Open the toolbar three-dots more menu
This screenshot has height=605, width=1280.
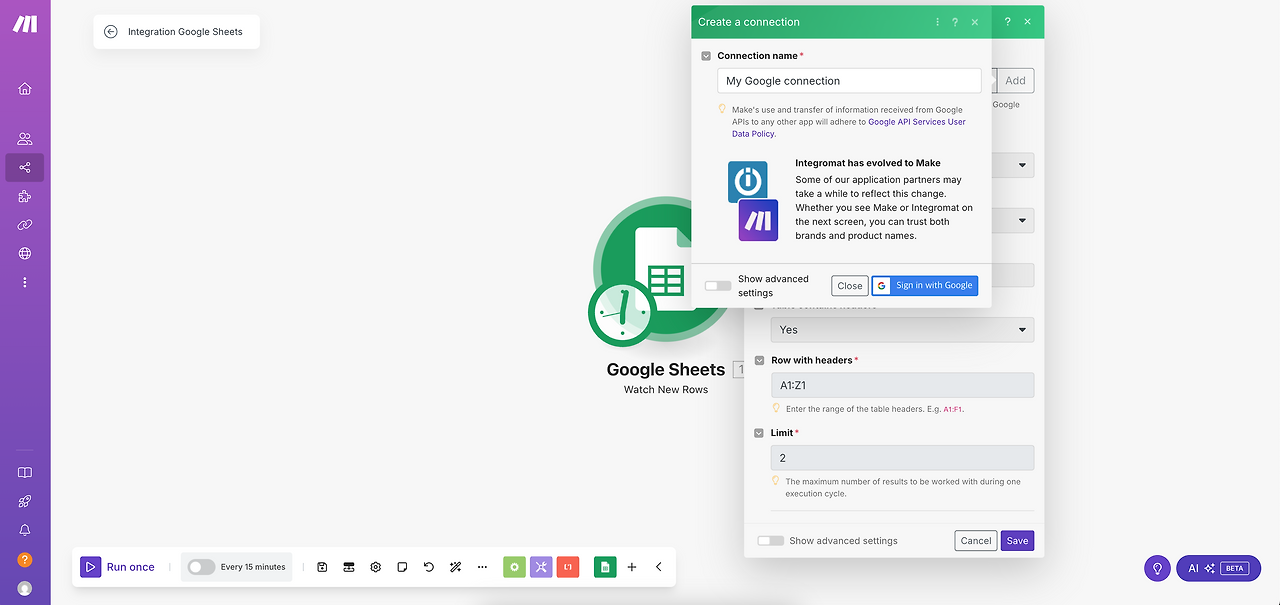pos(482,567)
